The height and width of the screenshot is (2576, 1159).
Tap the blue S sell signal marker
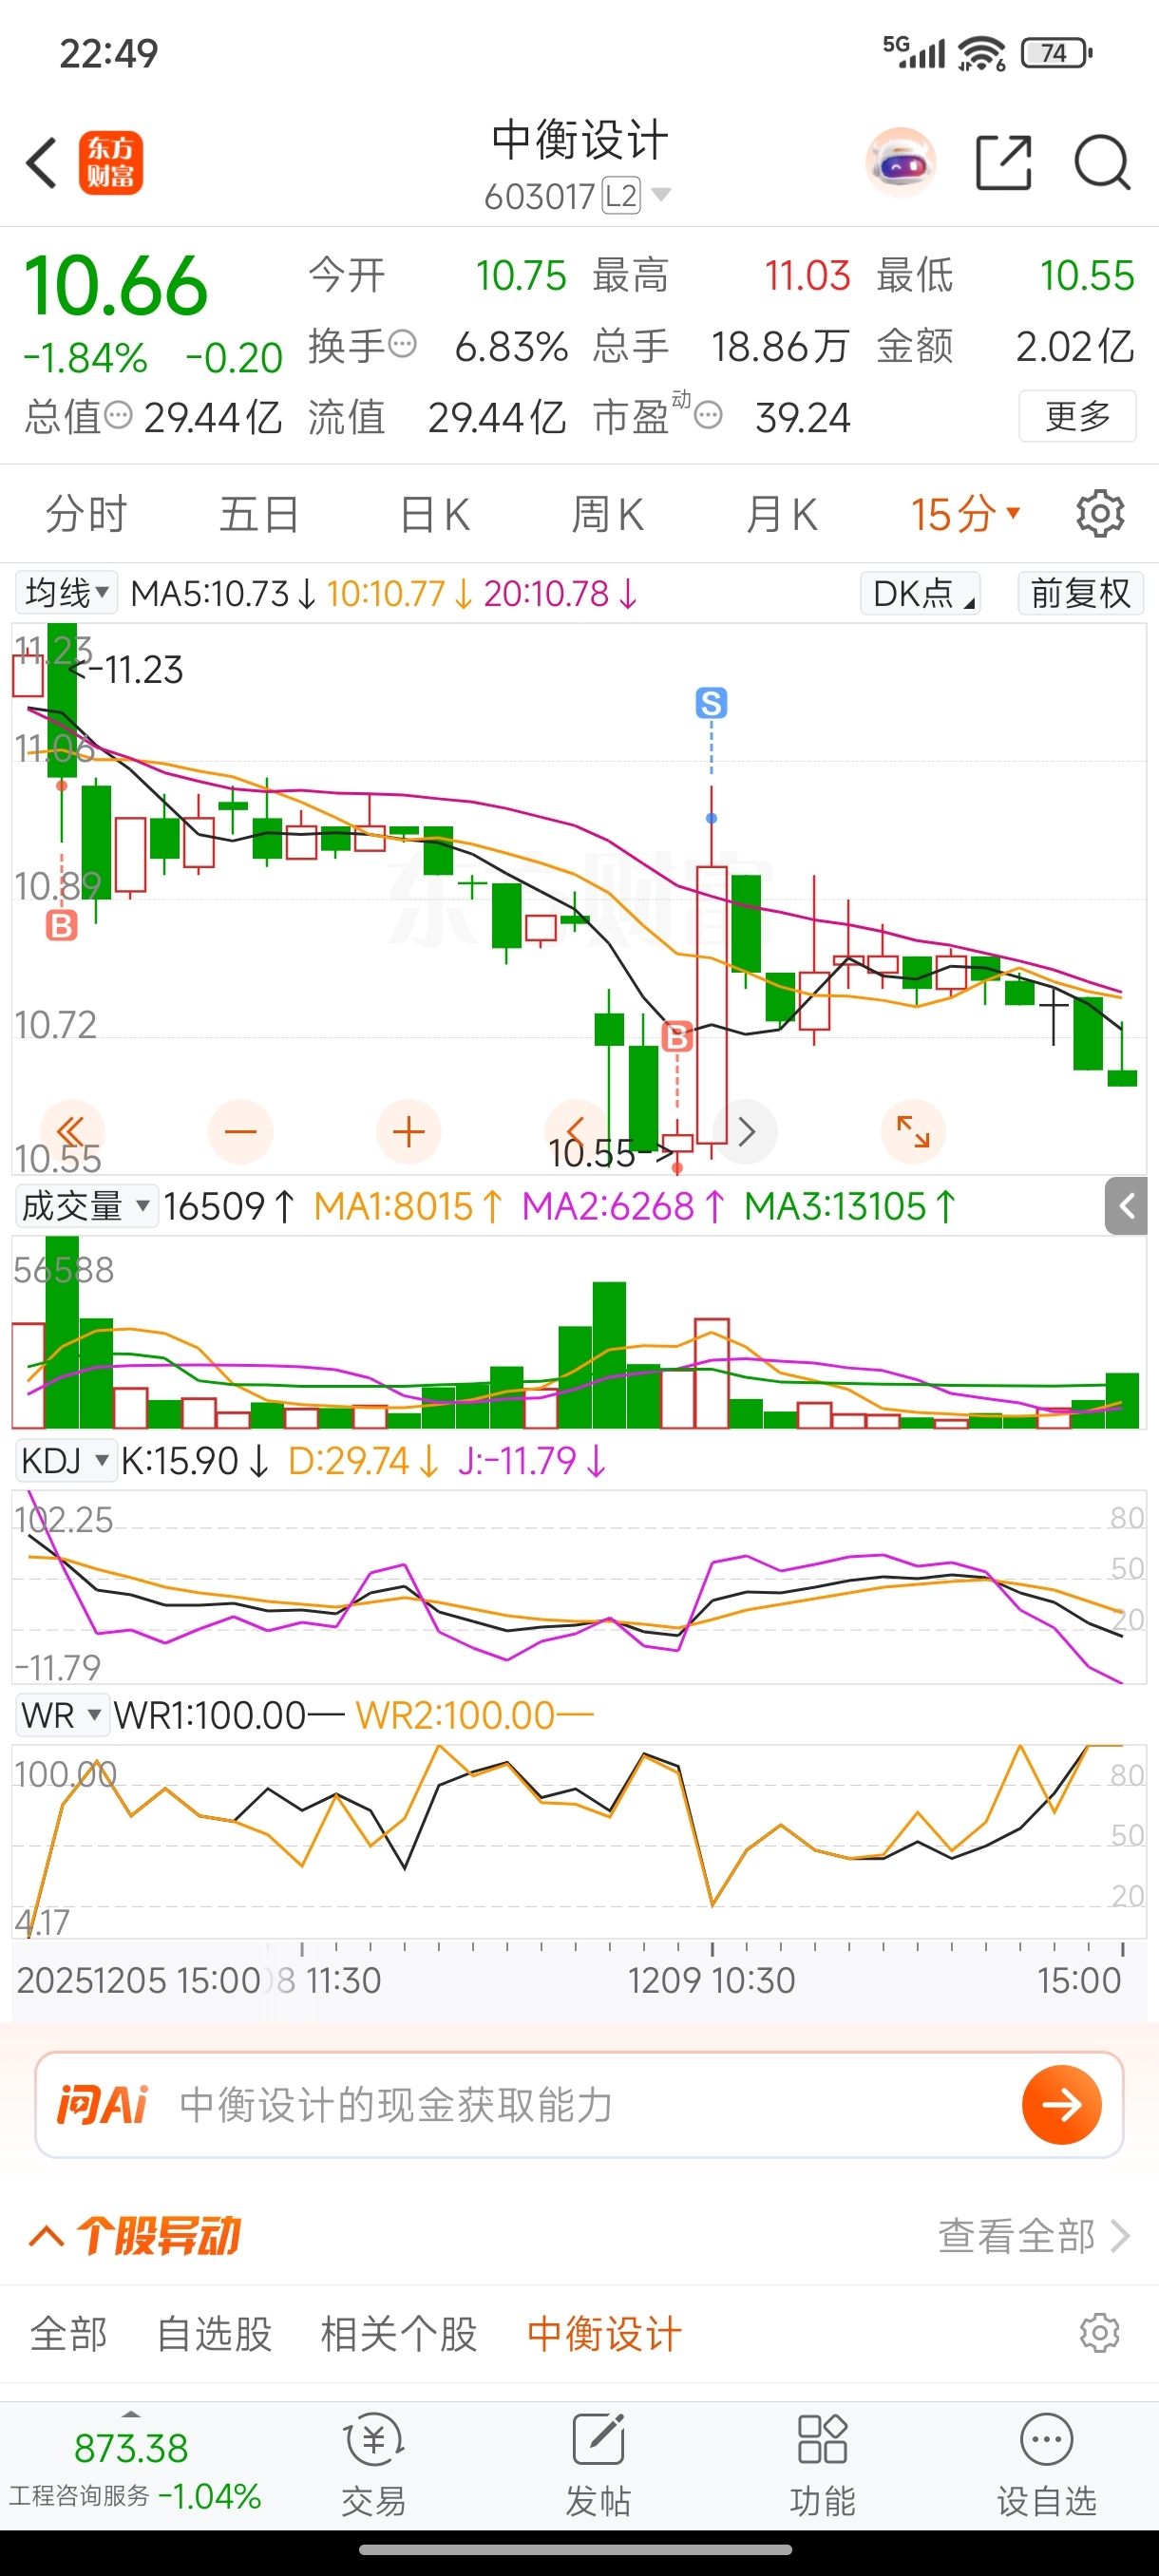click(x=711, y=703)
